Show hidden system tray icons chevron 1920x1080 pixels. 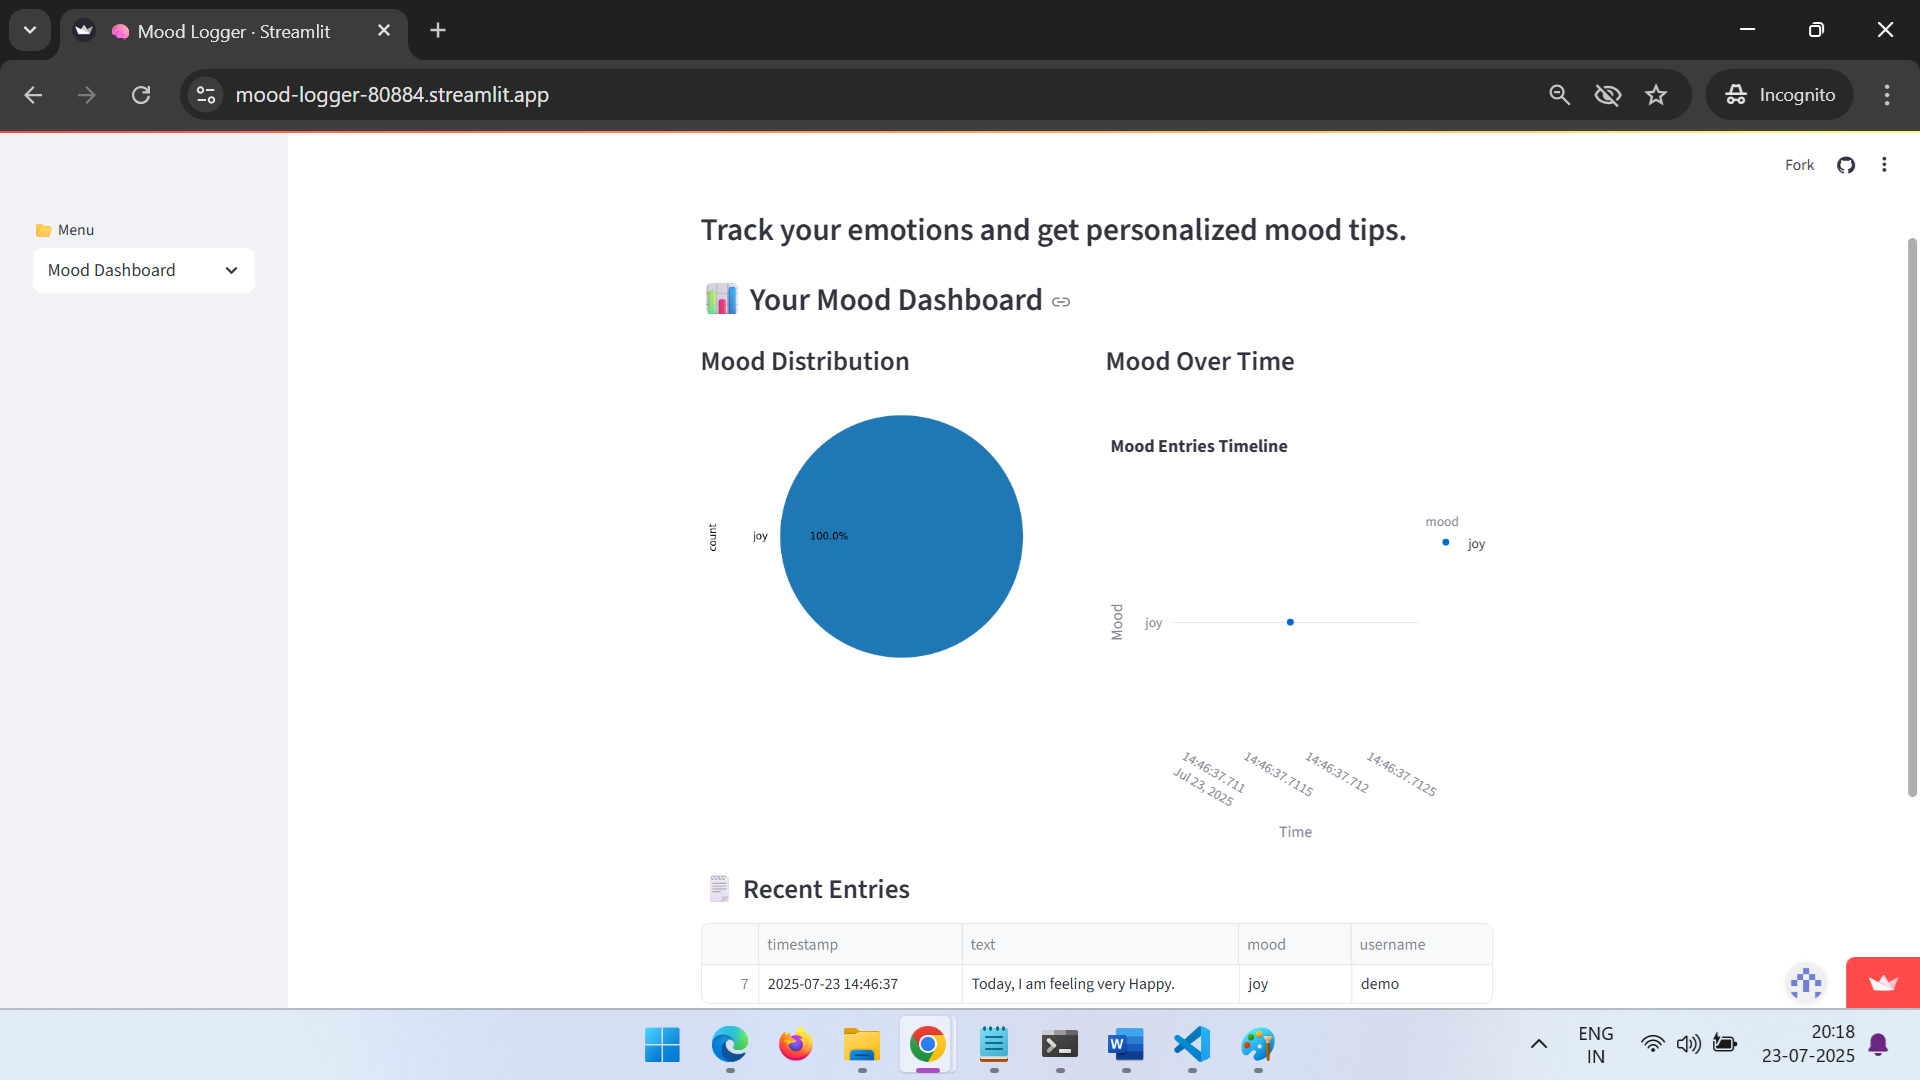[1539, 1044]
